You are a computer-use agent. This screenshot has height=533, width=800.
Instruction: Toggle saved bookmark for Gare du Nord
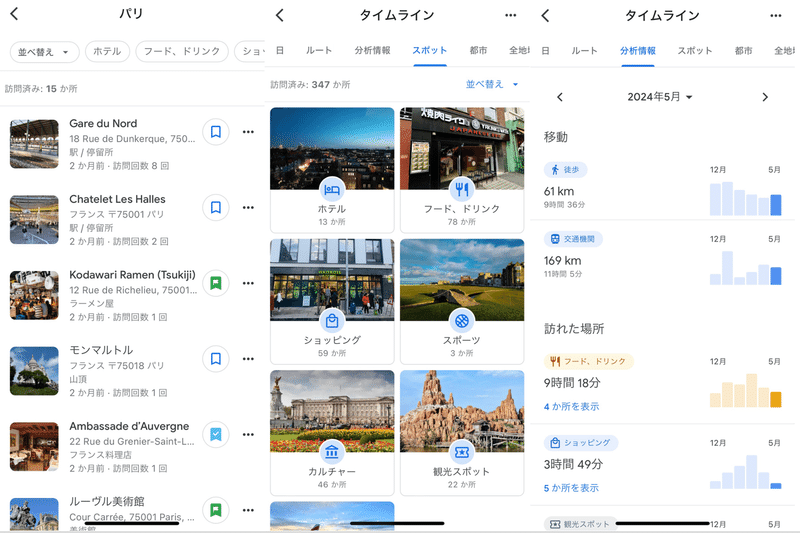click(x=216, y=132)
